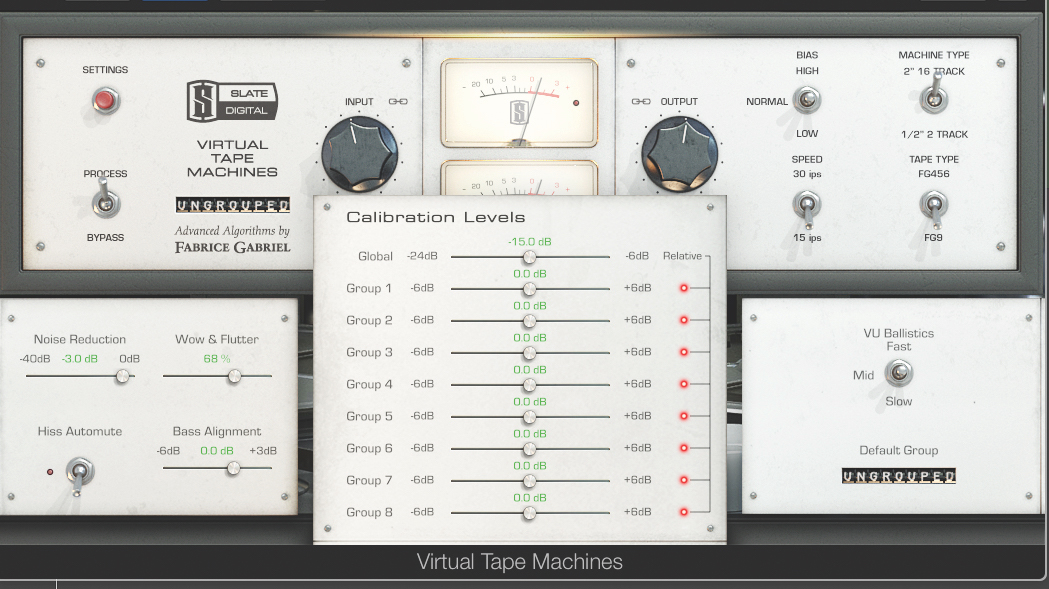Click the Group 7 calibration slider handle

pos(529,481)
